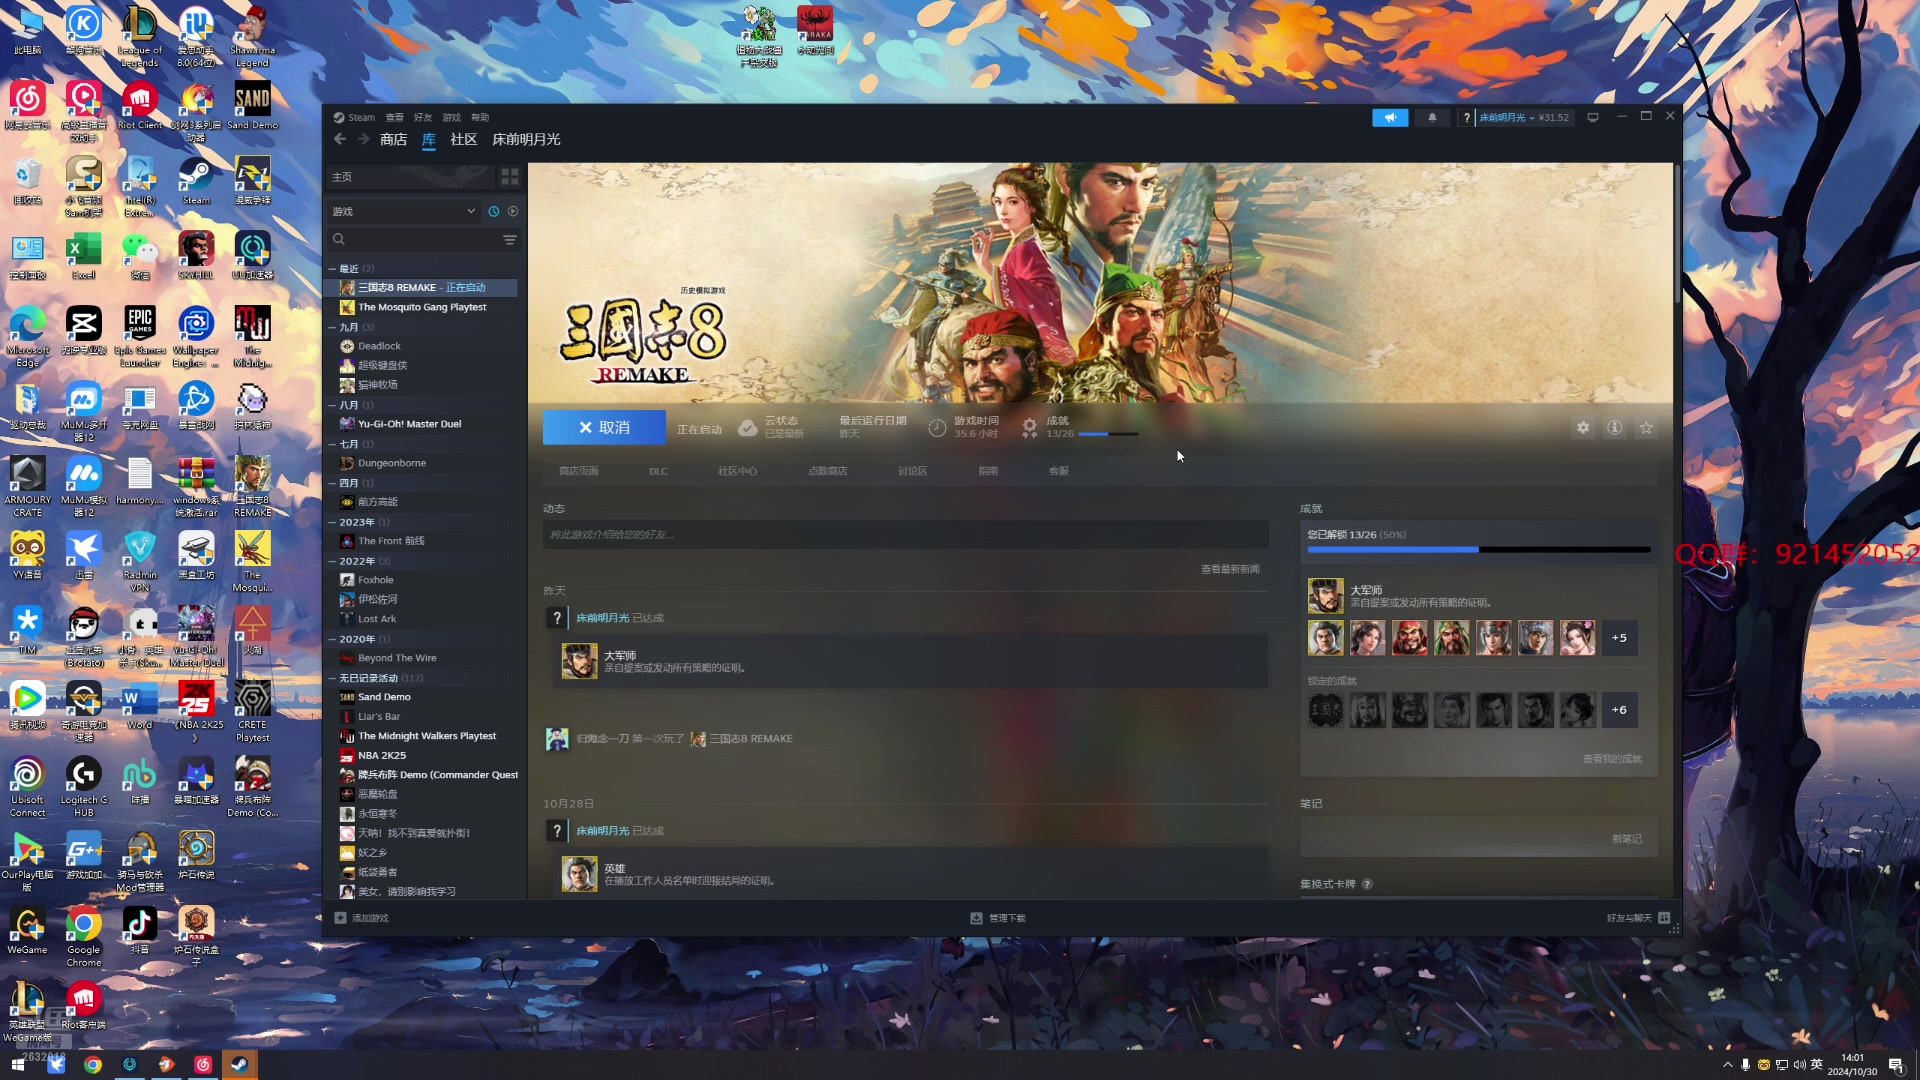
Task: Go to the 商店 tab
Action: click(394, 139)
